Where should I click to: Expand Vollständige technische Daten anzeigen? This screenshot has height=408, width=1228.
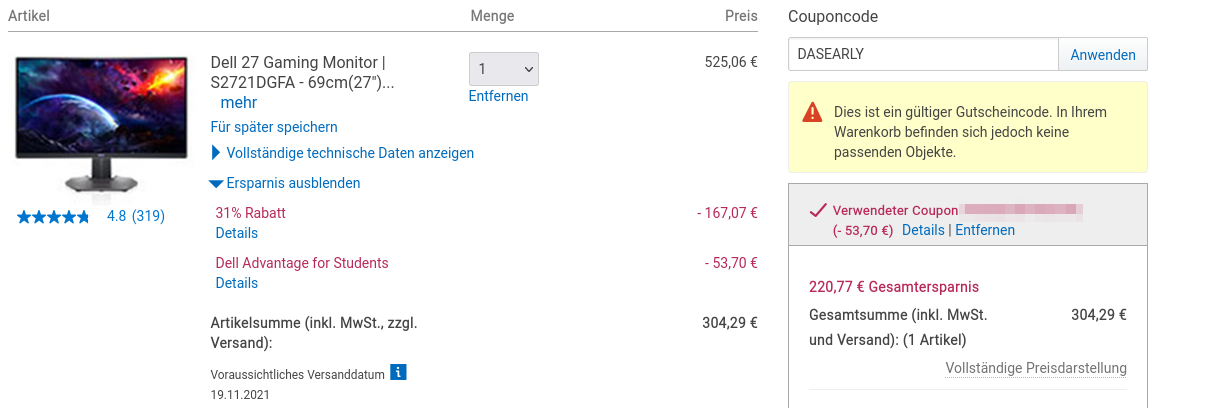(x=342, y=153)
